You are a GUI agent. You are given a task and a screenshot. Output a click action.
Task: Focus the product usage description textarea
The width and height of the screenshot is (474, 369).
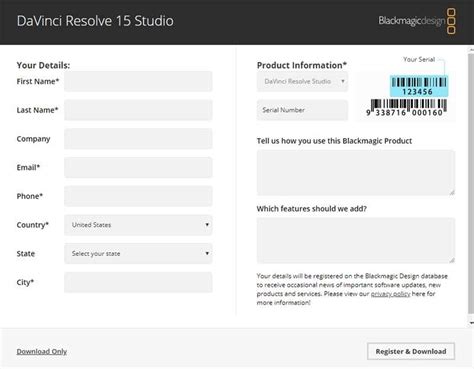click(356, 173)
